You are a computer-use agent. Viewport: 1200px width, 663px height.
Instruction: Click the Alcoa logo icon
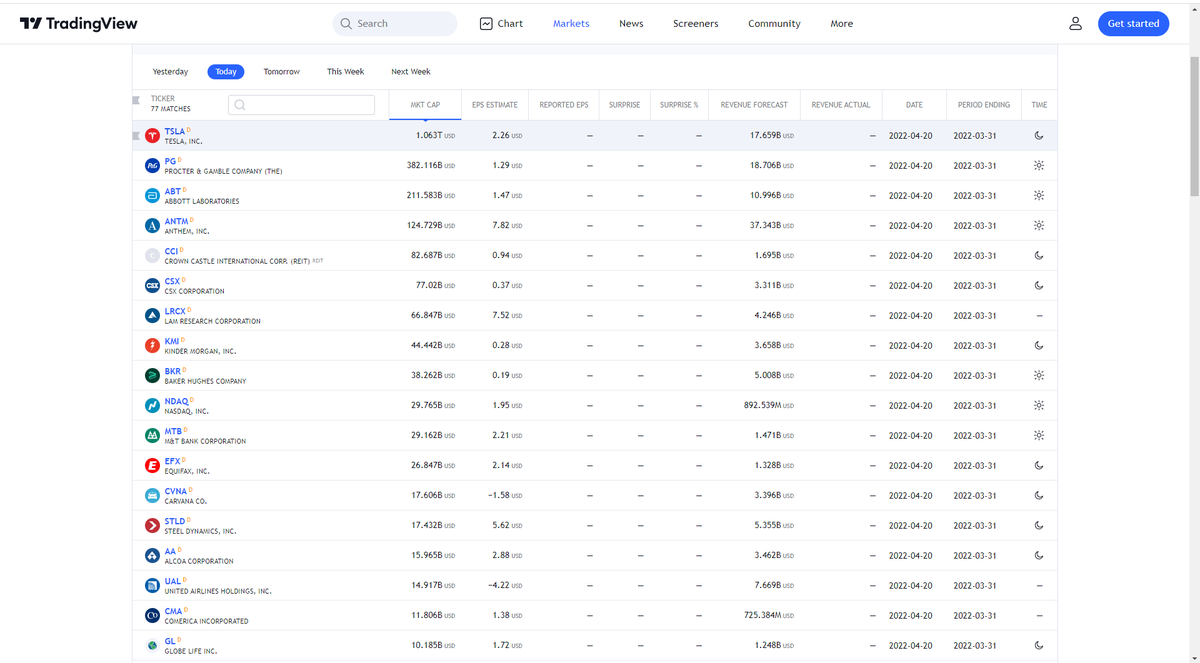pos(152,555)
